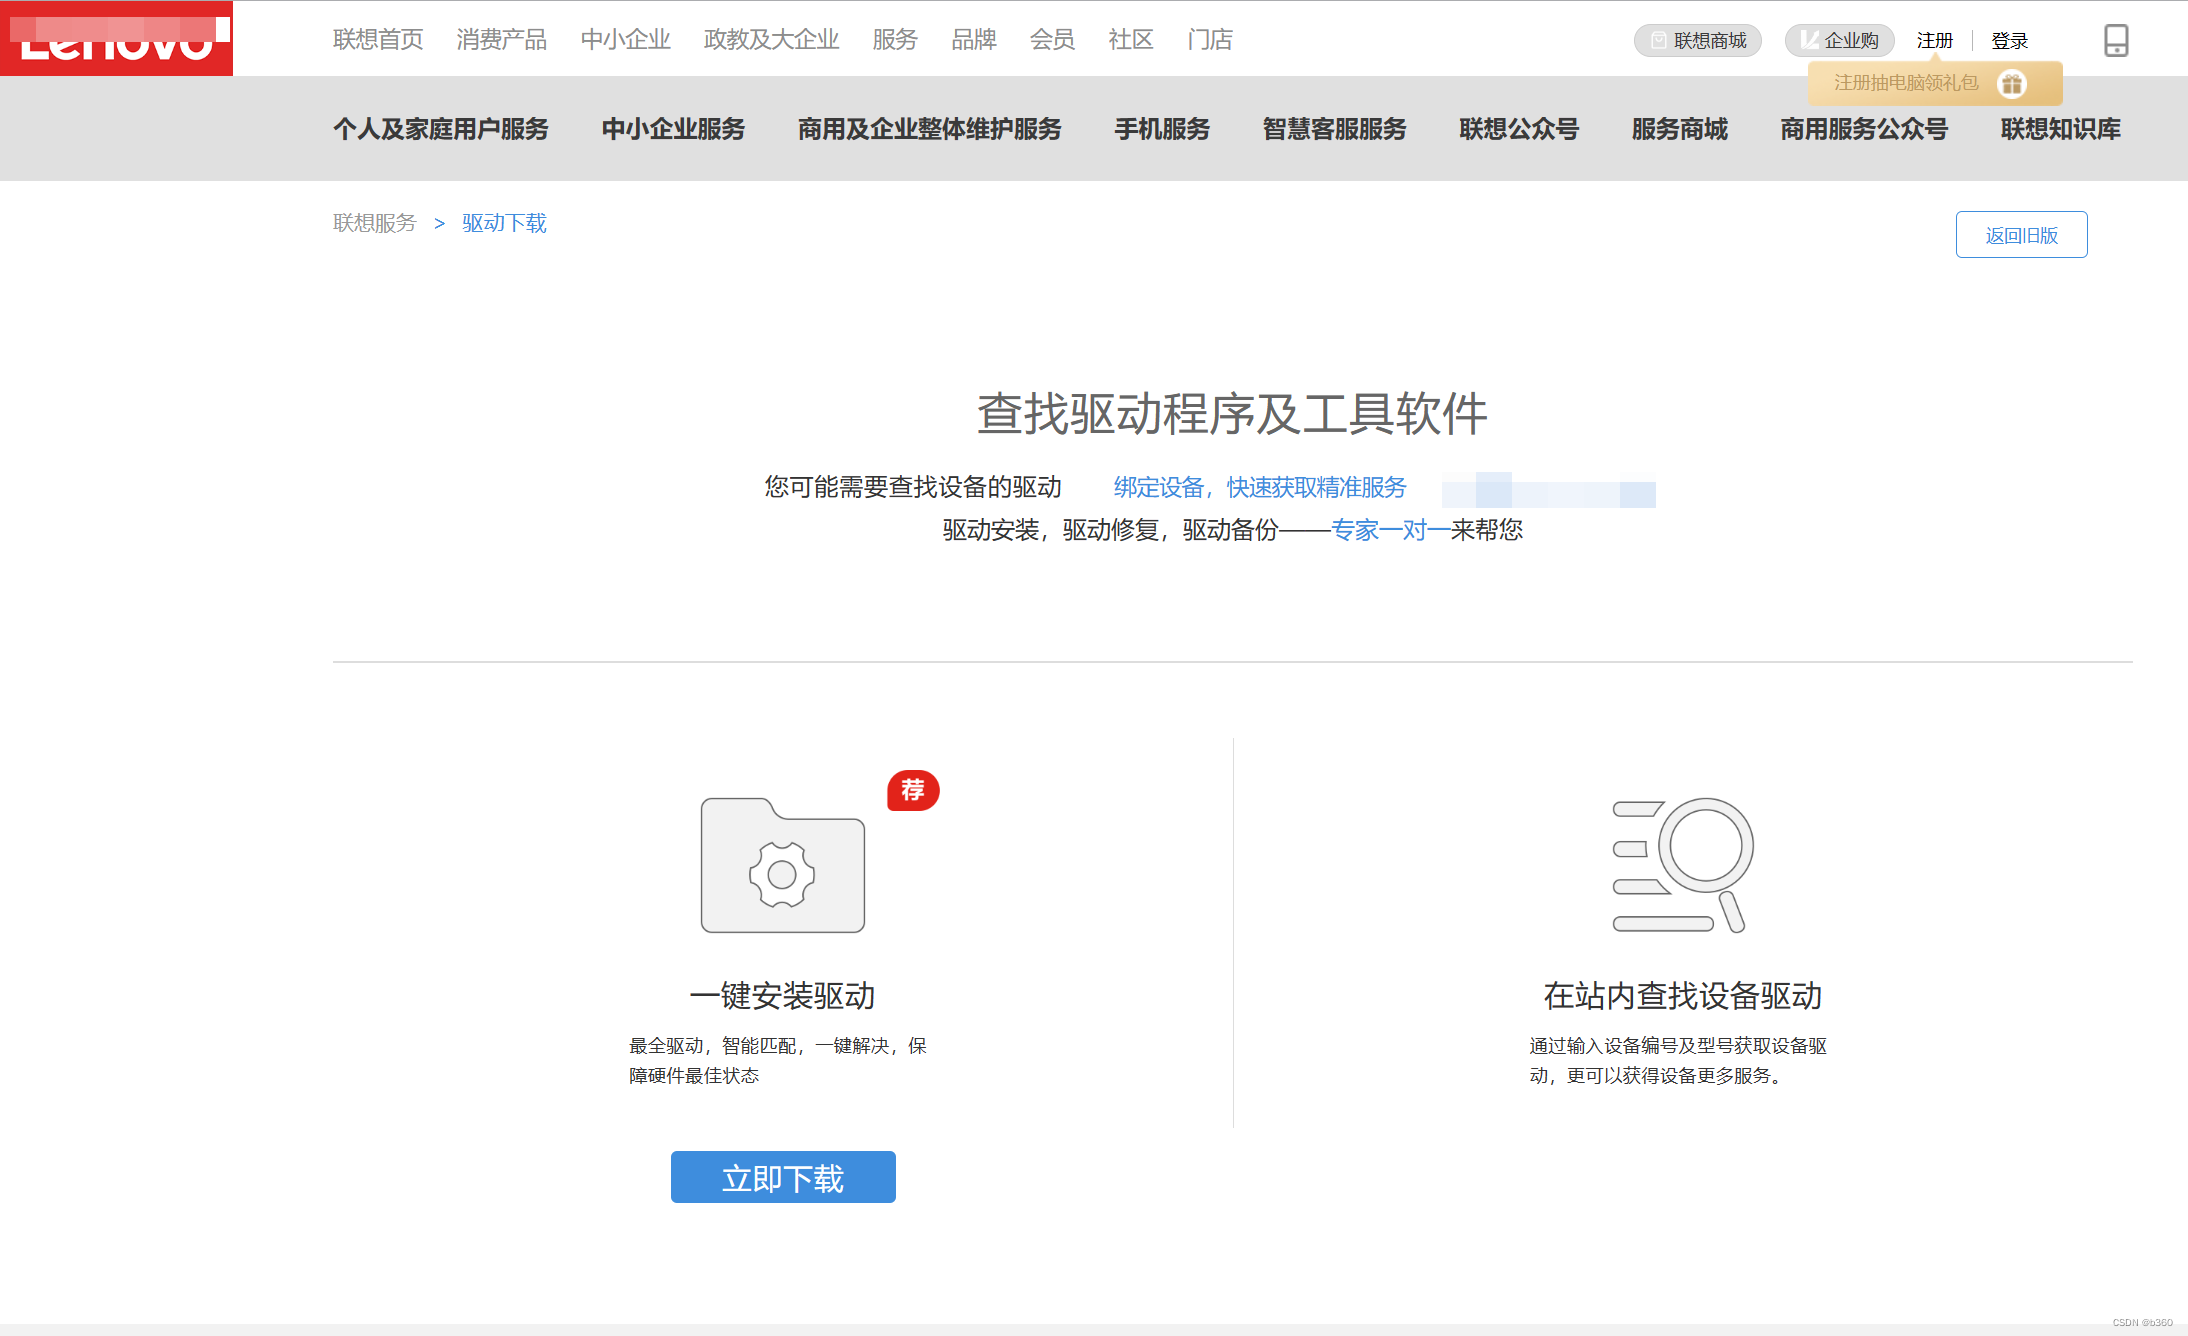Select 手机服务 in service navigation
2188x1336 pixels.
[x=1162, y=129]
